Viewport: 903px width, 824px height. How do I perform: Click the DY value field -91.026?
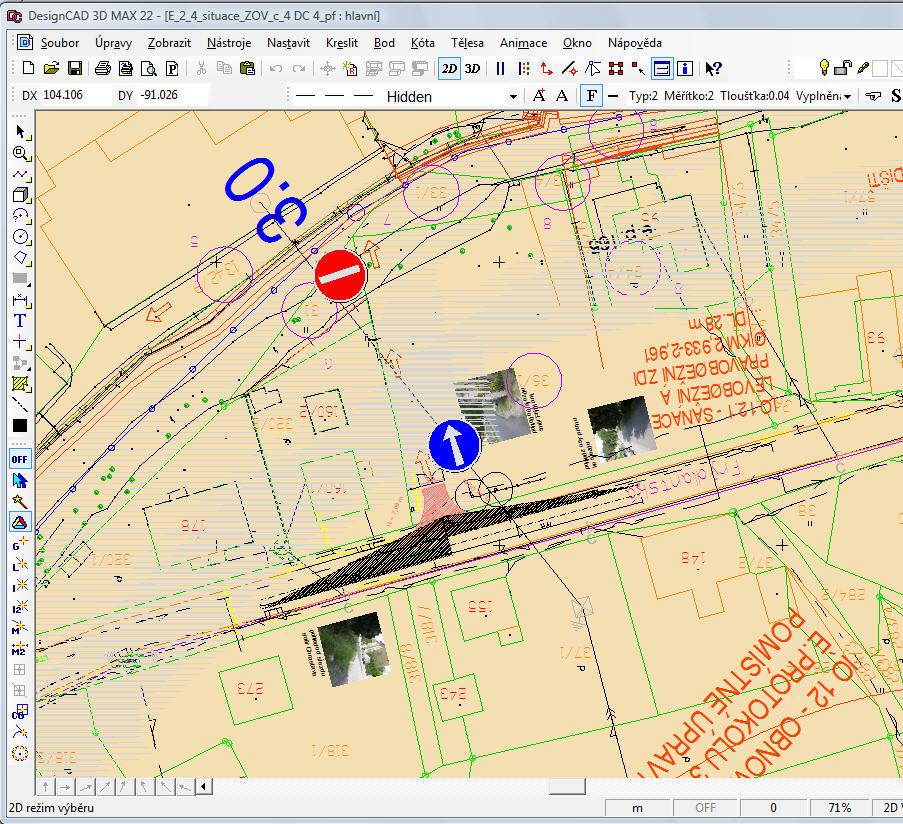pos(172,95)
